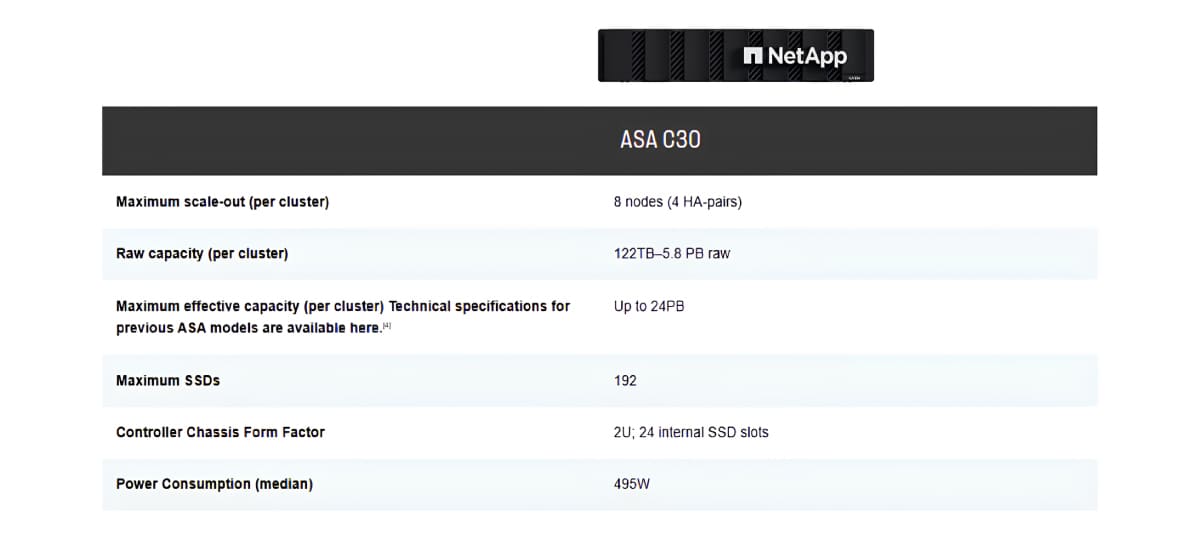Select 'Raw capacity (per cluster)' label
1200x556 pixels.
coord(202,254)
